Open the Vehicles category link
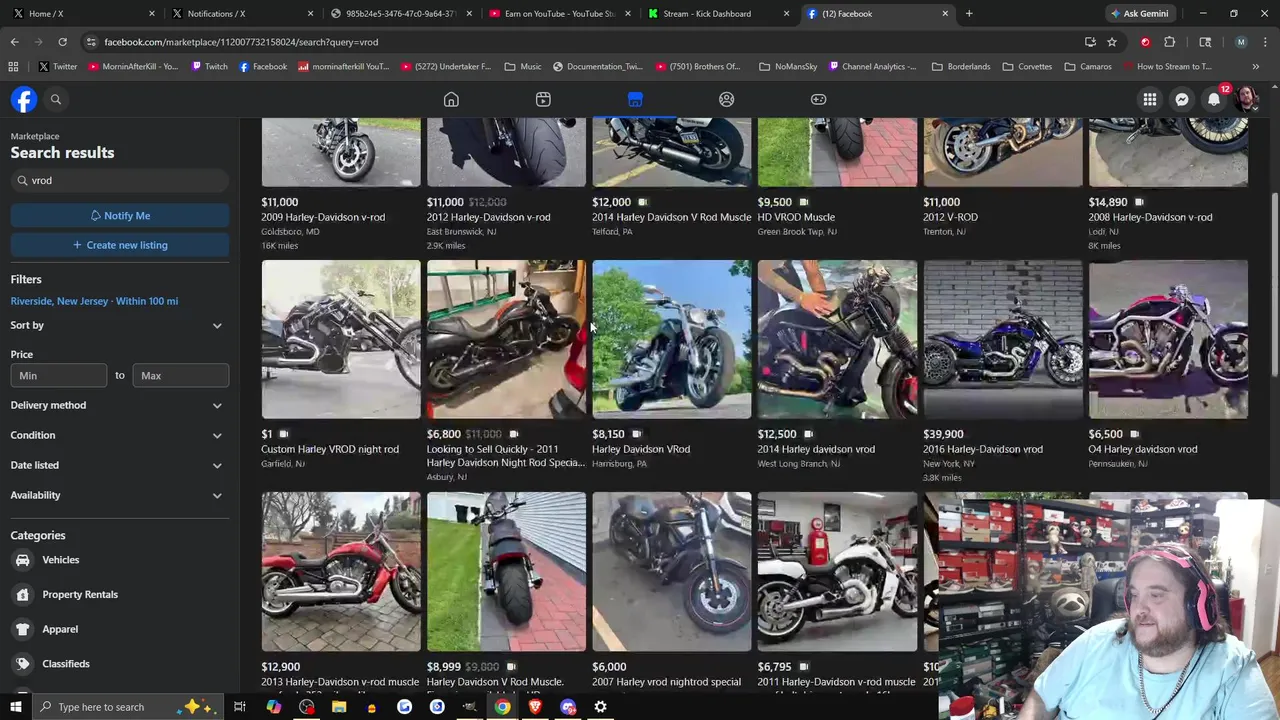 click(60, 560)
